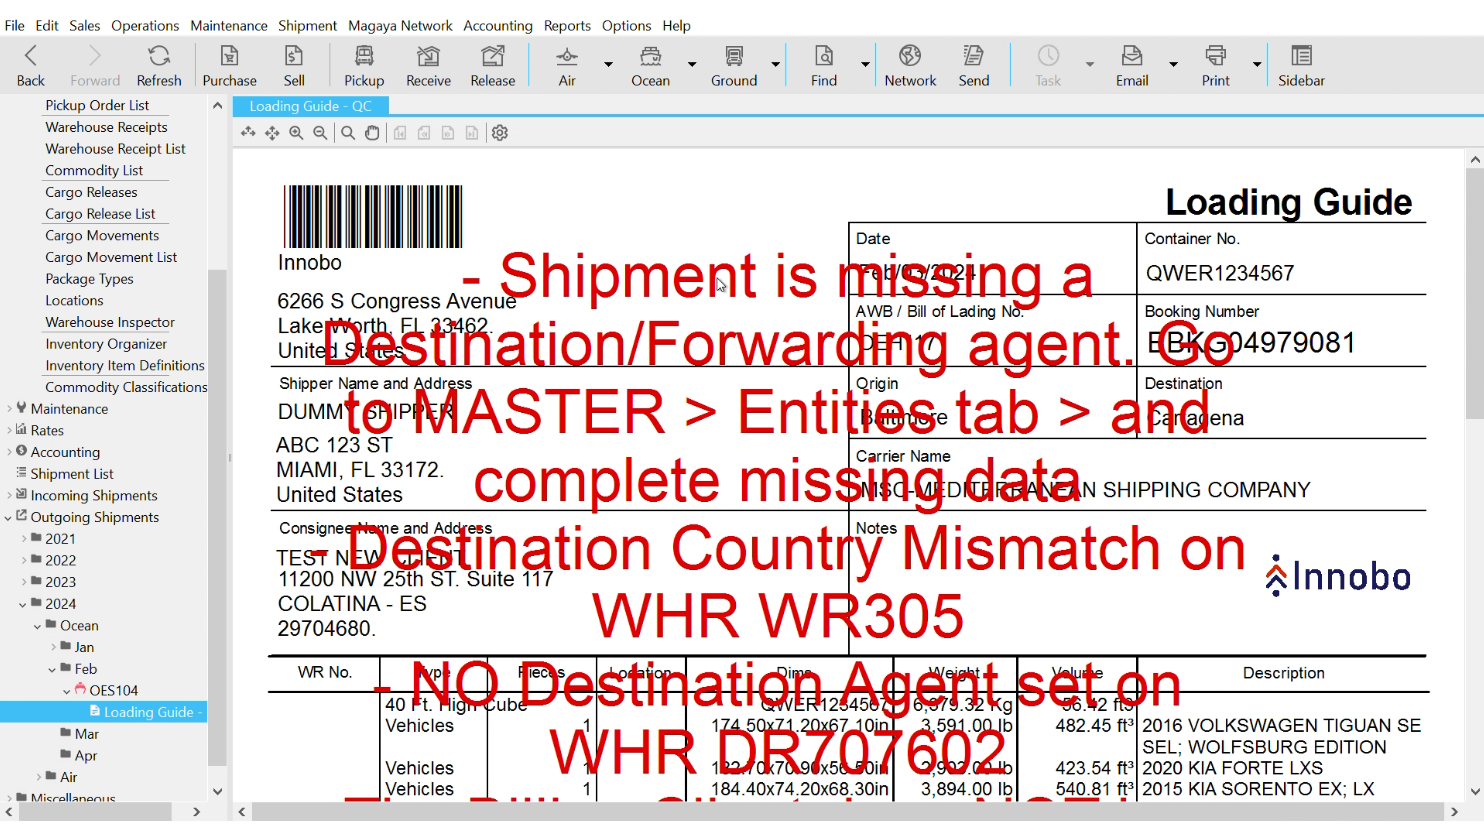Expand the 2021 folder node
Image resolution: width=1484 pixels, height=832 pixels.
coord(24,538)
